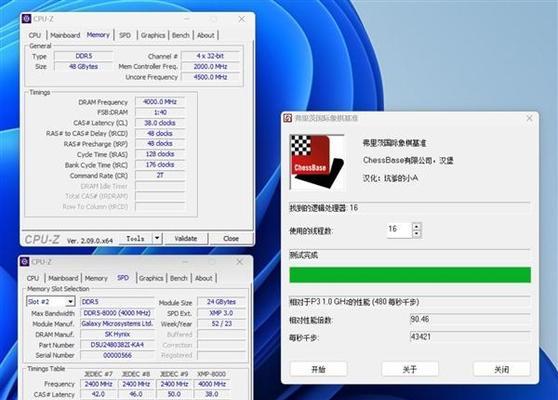Viewport: 558px width, 400px height.
Task: Click the Fritz Chess Benchmark title bar icon
Action: (x=288, y=118)
